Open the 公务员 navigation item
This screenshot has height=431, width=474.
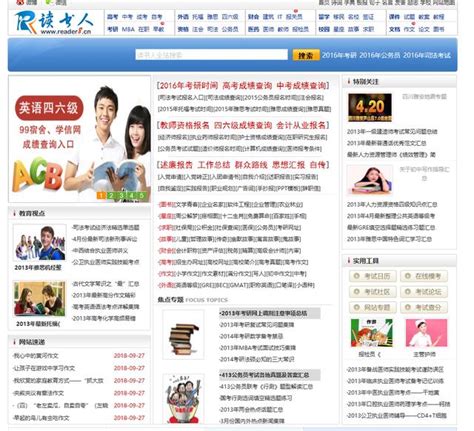point(230,29)
